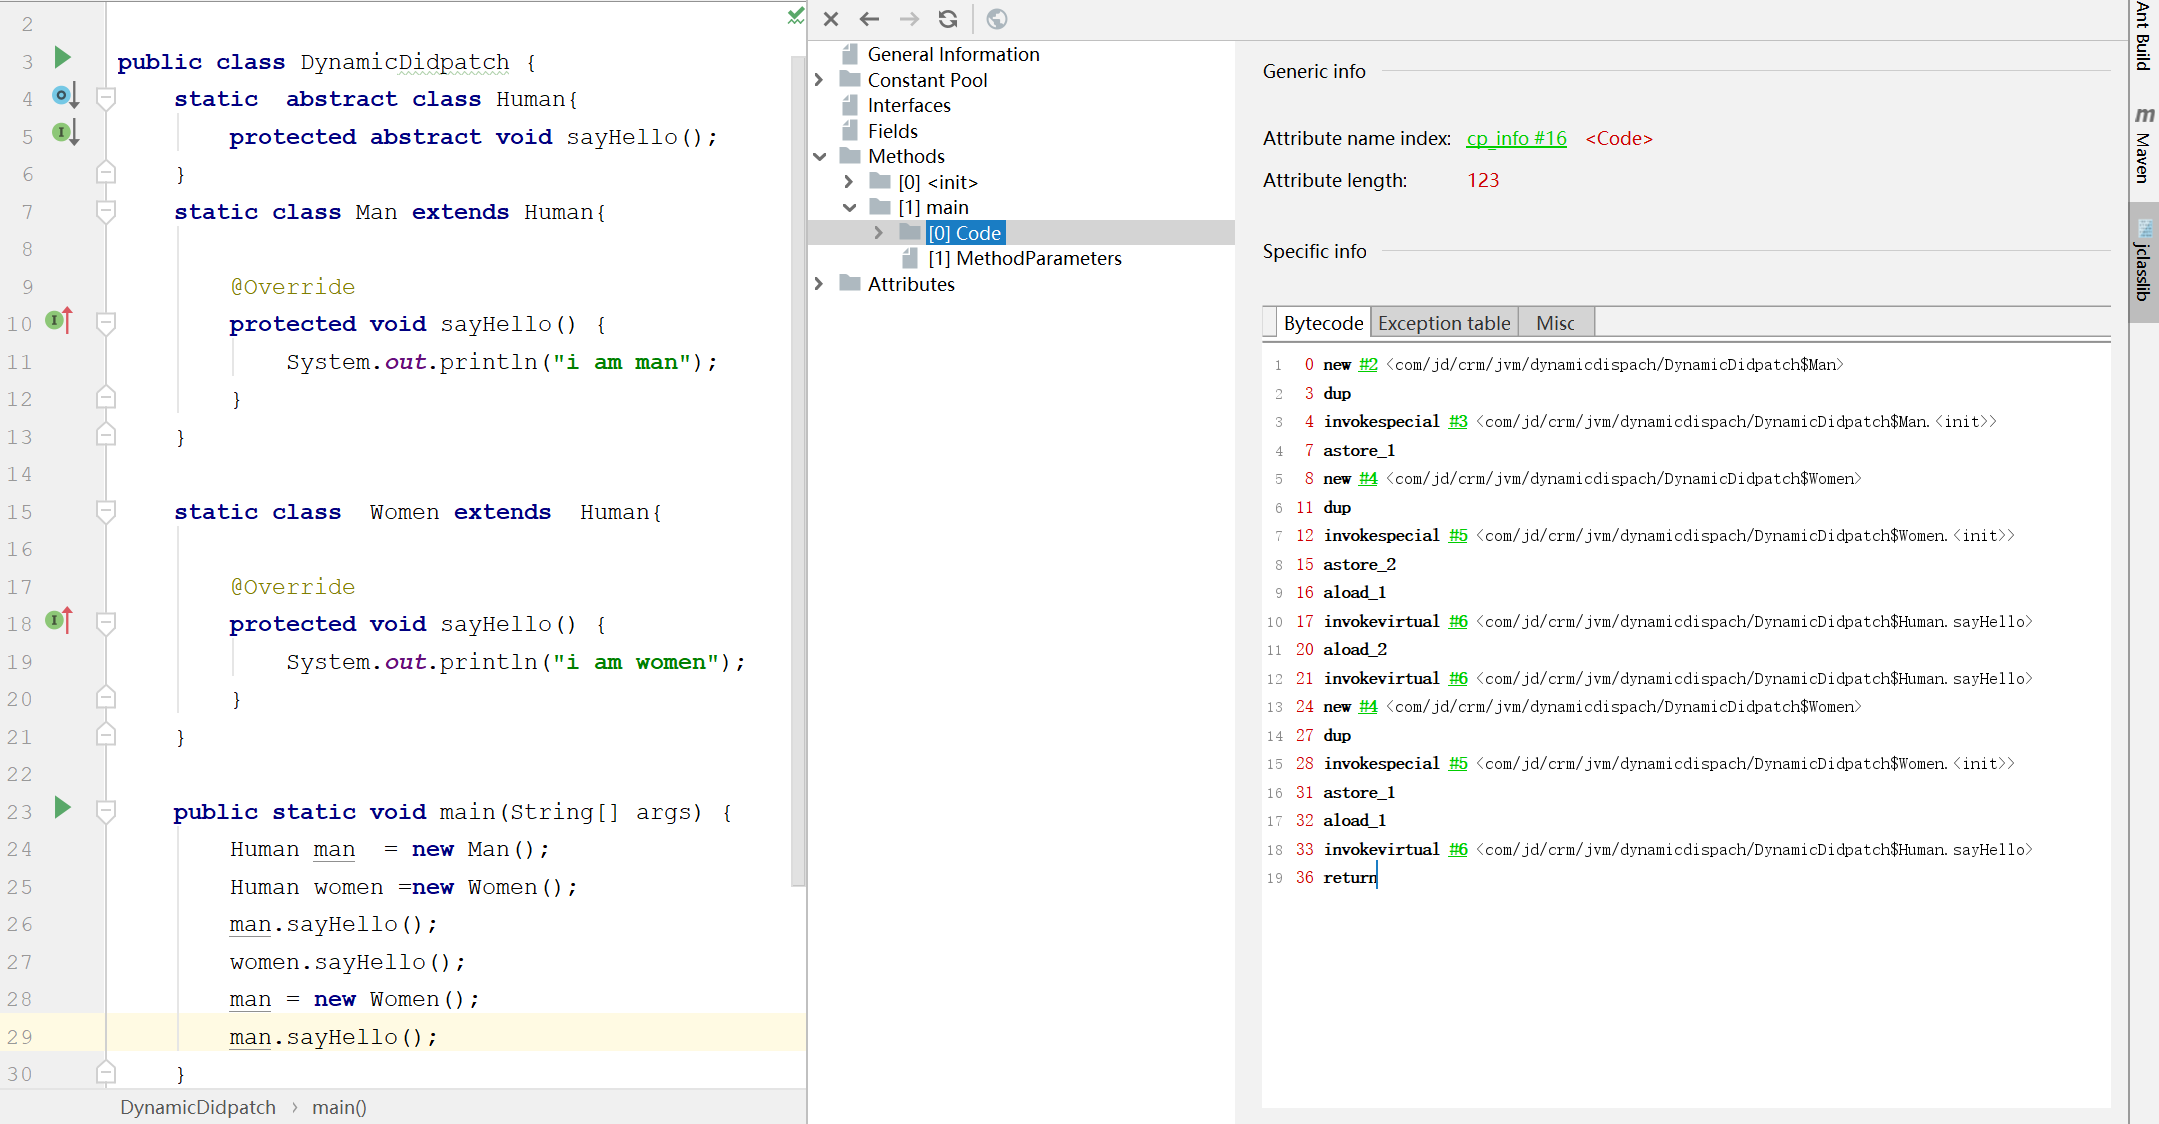Click the run gutter icon beside class DynamicDidpatch
Viewport: 2159px width, 1124px height.
click(62, 58)
